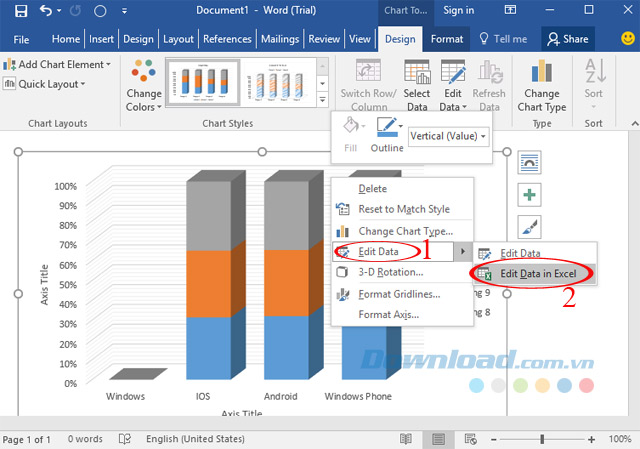Open the Vertical (Value) element selector

click(x=449, y=135)
